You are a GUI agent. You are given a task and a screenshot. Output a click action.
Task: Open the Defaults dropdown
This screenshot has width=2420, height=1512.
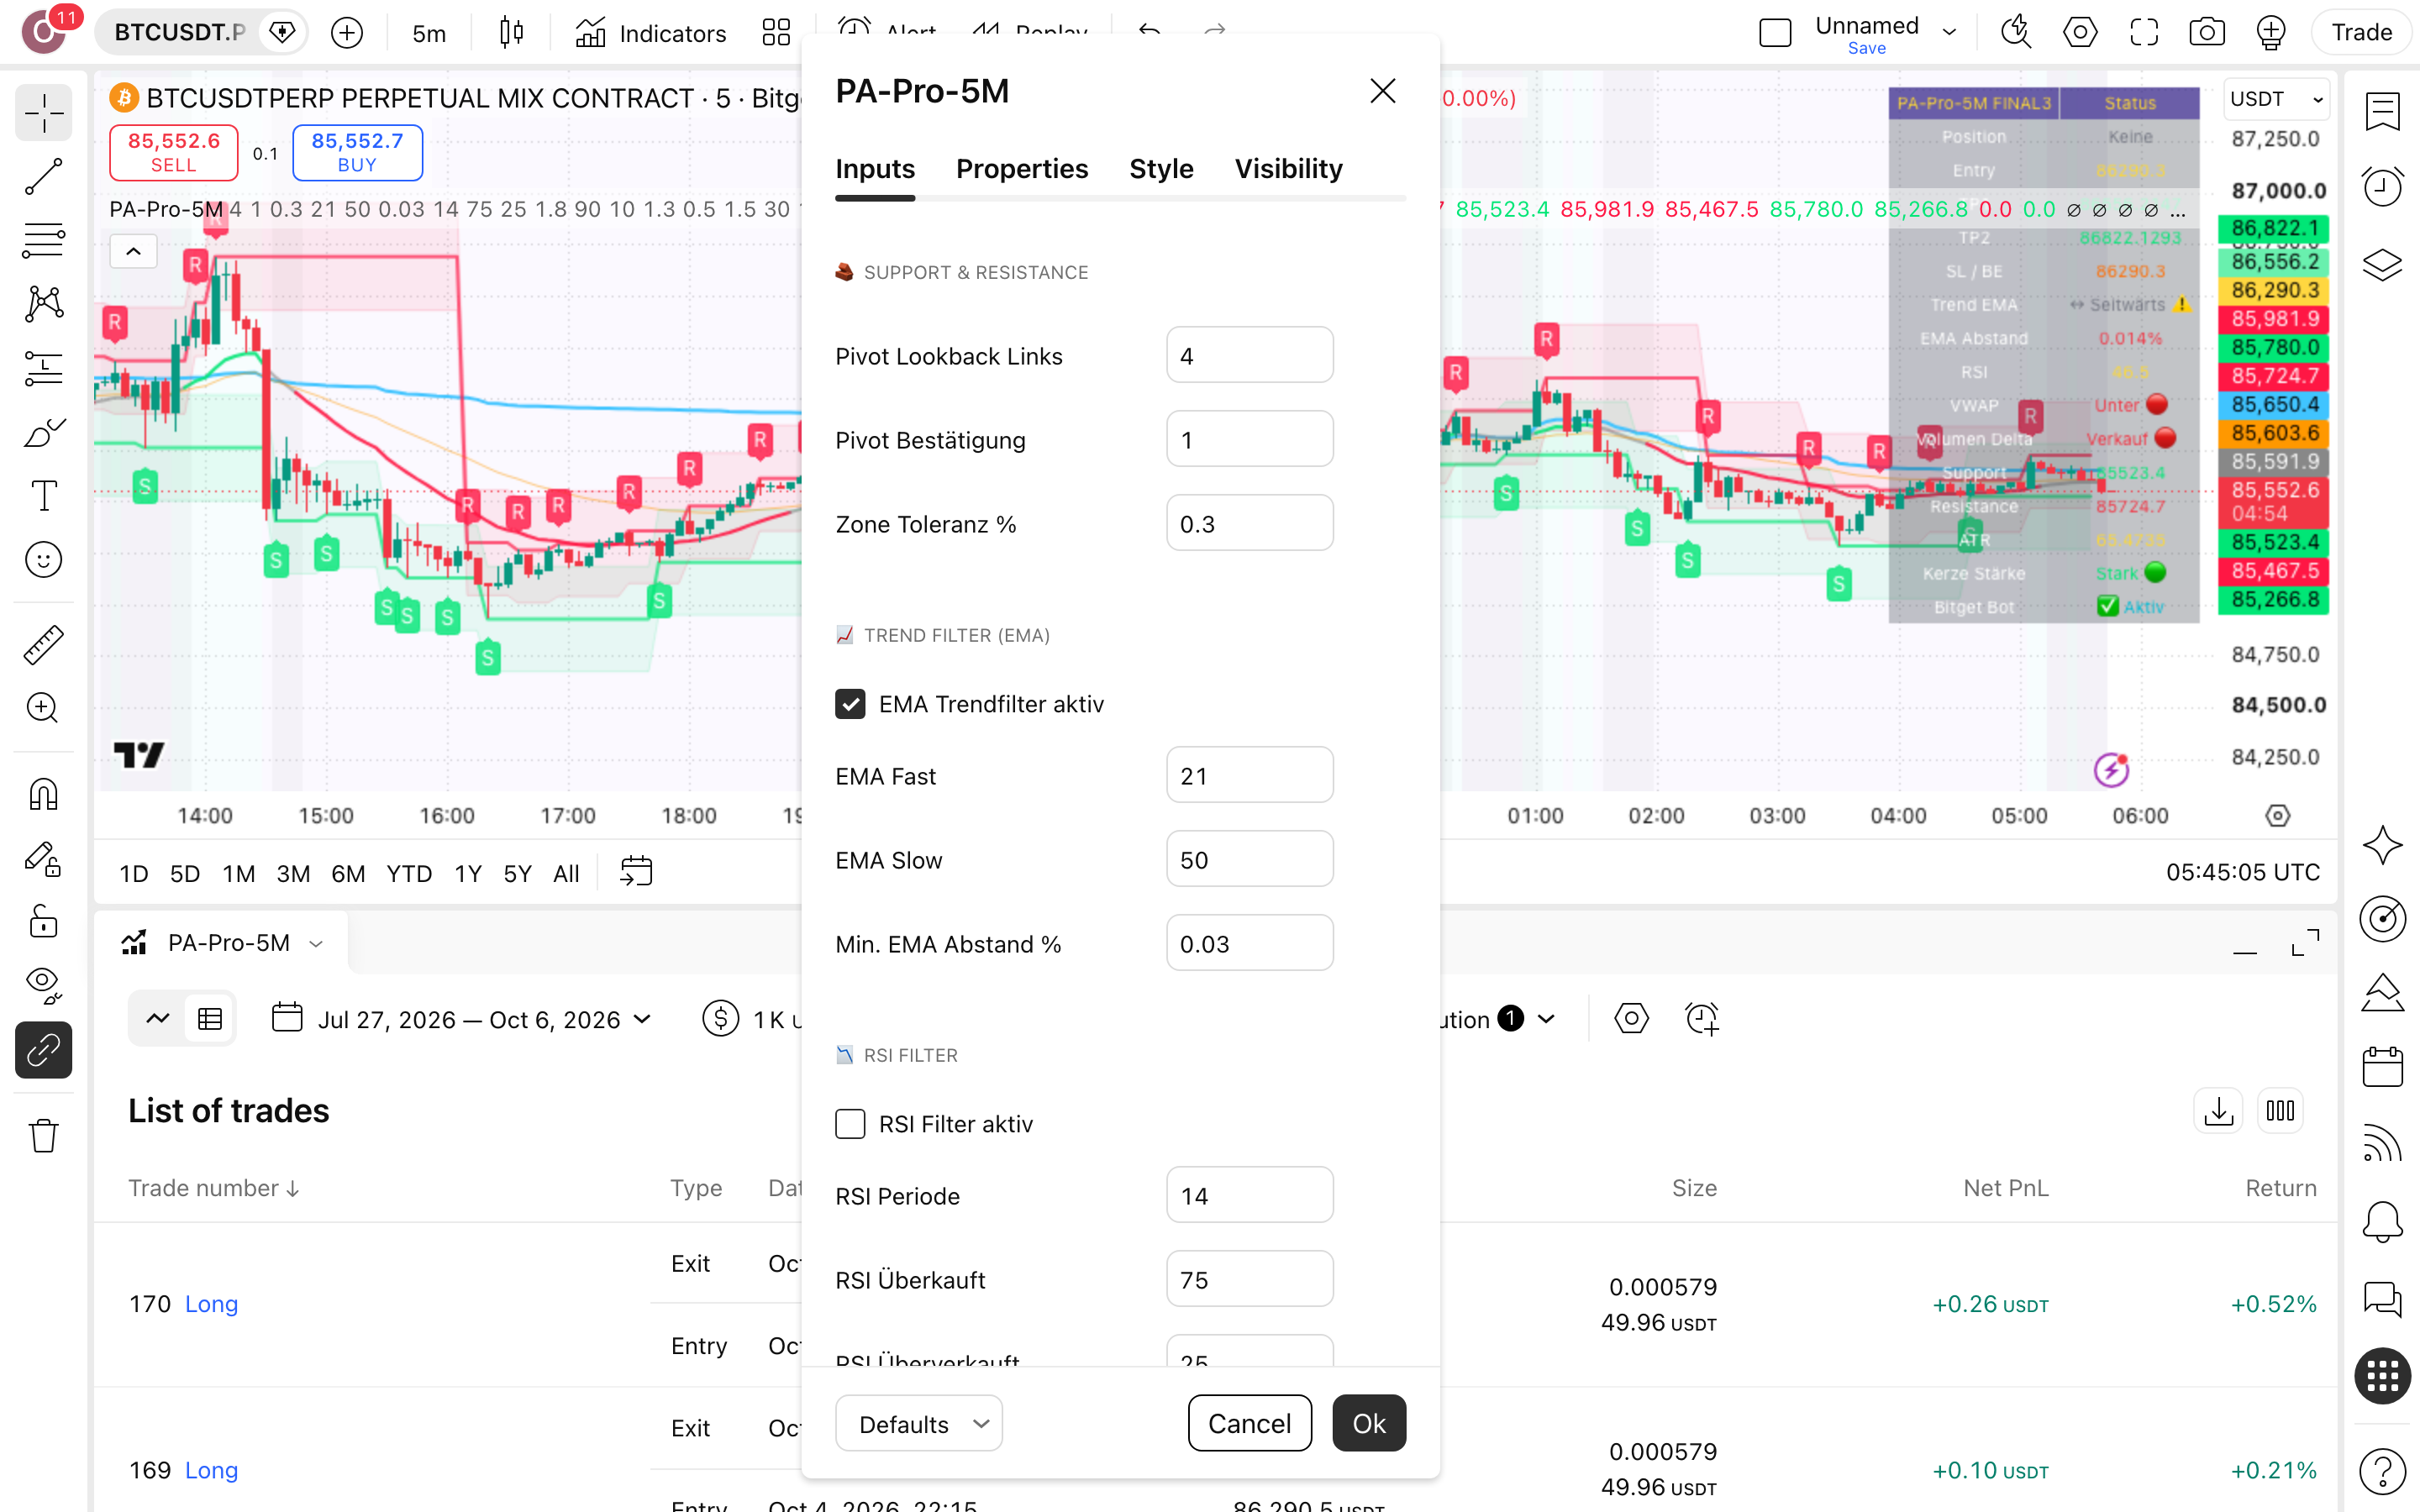point(919,1423)
